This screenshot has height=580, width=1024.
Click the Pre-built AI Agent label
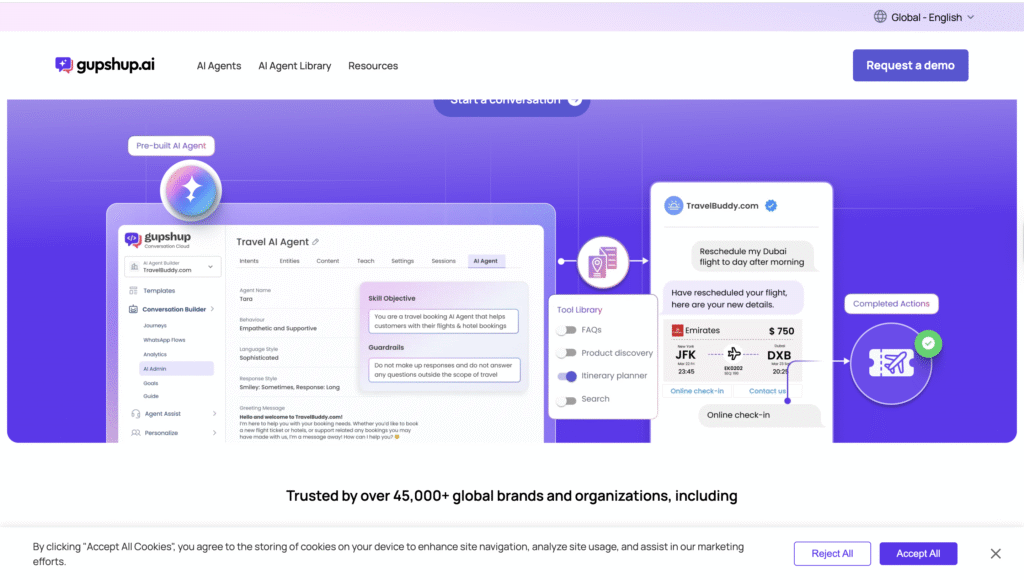pyautogui.click(x=171, y=146)
